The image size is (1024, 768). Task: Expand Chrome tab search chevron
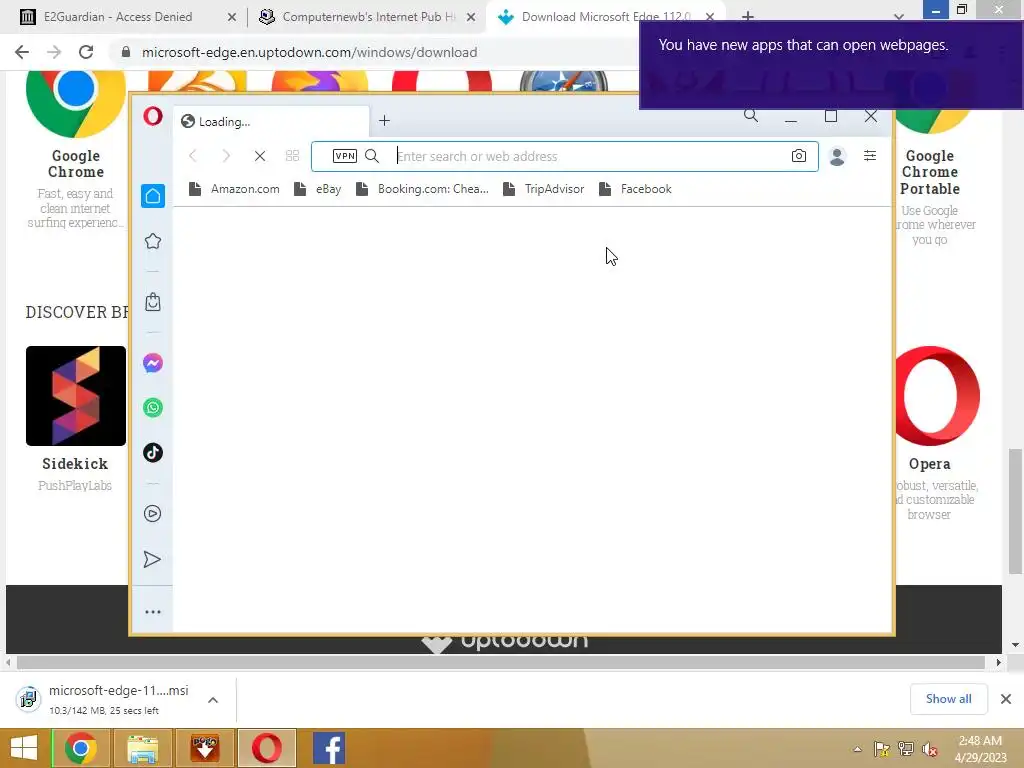(x=899, y=16)
